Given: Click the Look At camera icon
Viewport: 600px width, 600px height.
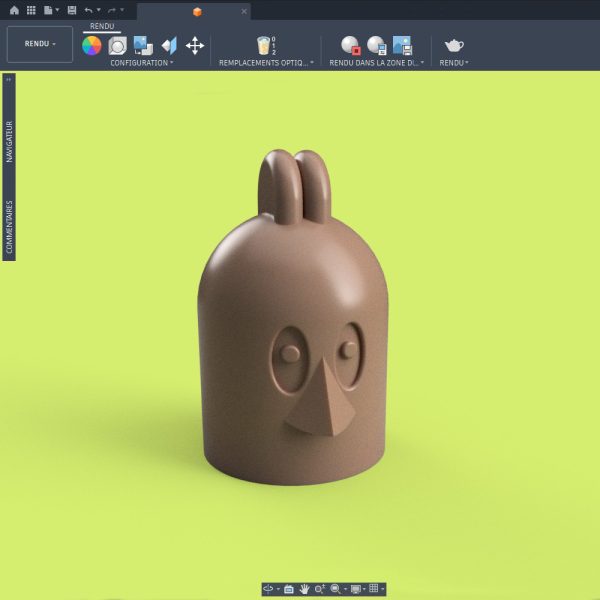Looking at the screenshot, I should (x=289, y=589).
